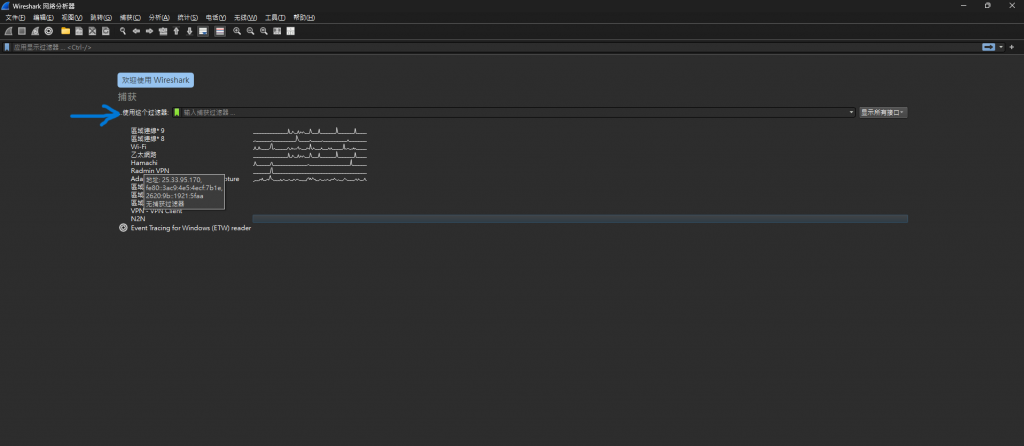The image size is (1024, 446).
Task: Reset text to normal size
Action: 264,31
